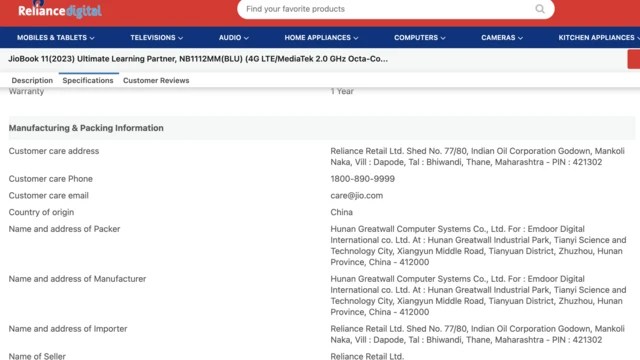
Task: Open the Televisions menu
Action: click(x=157, y=38)
